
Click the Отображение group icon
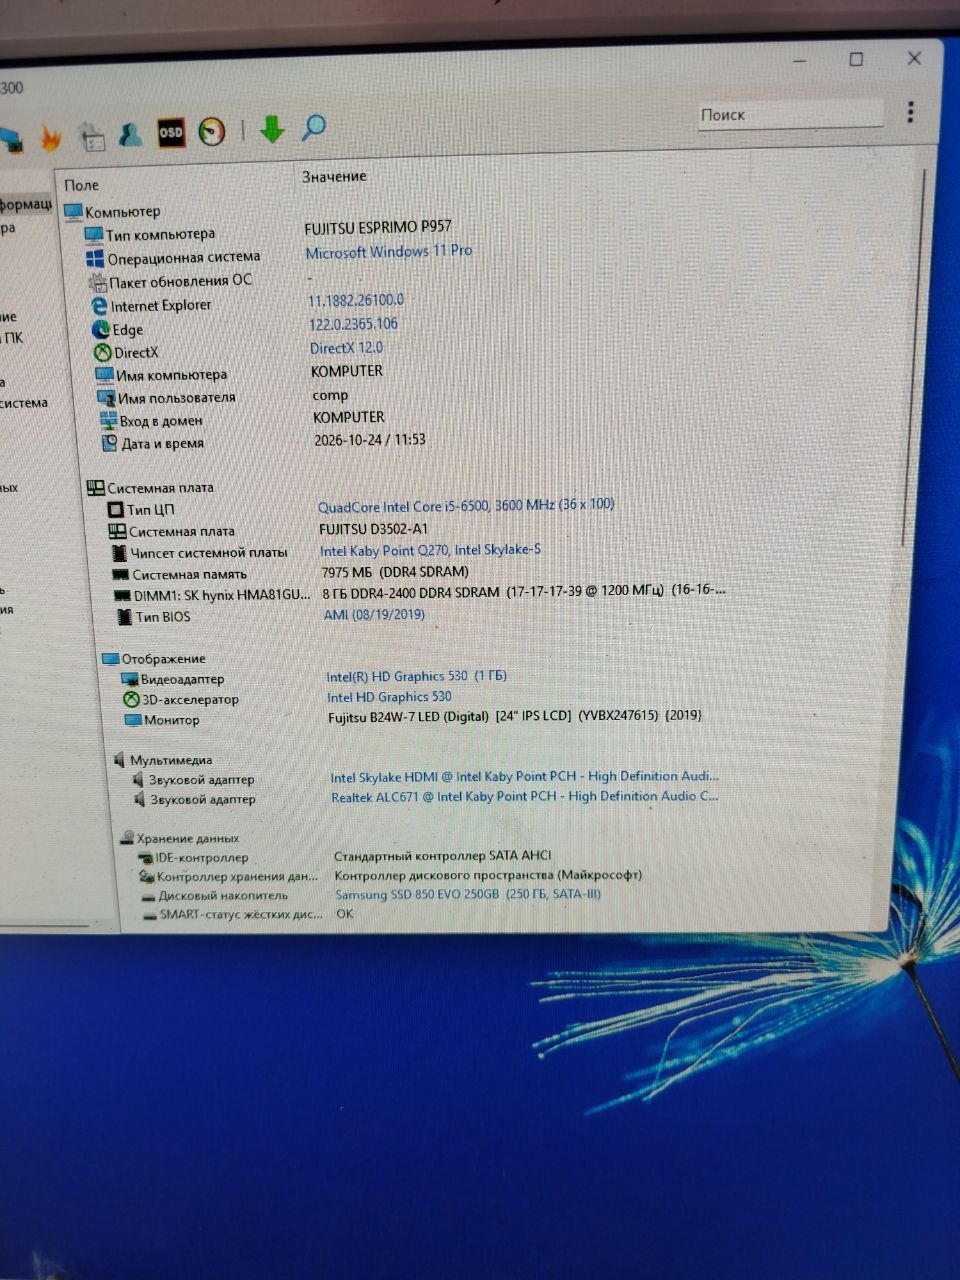pos(110,659)
